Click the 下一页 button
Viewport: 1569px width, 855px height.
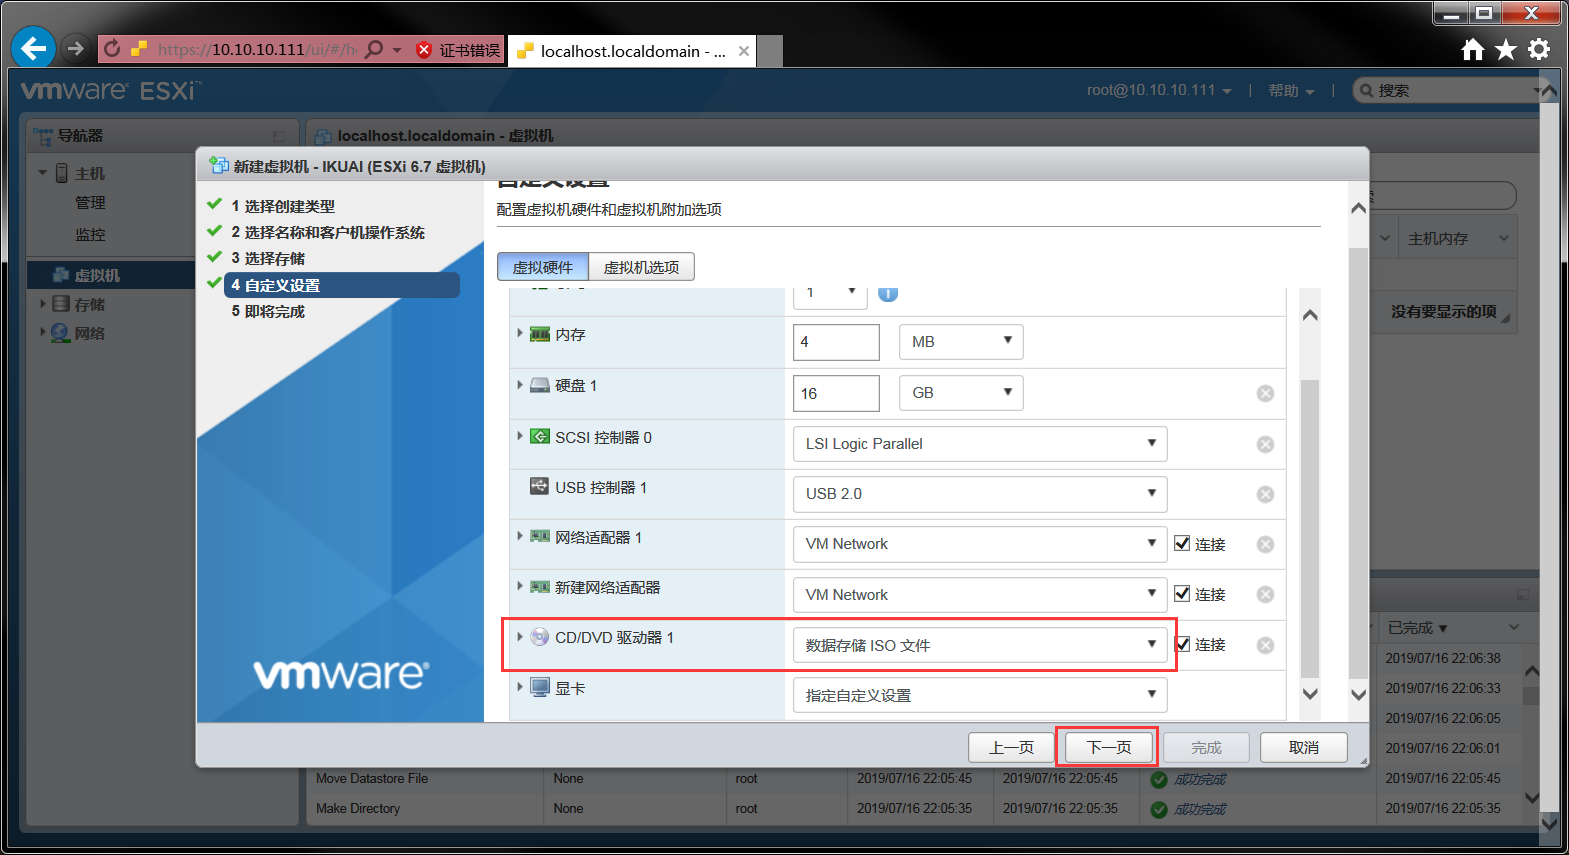[1108, 748]
